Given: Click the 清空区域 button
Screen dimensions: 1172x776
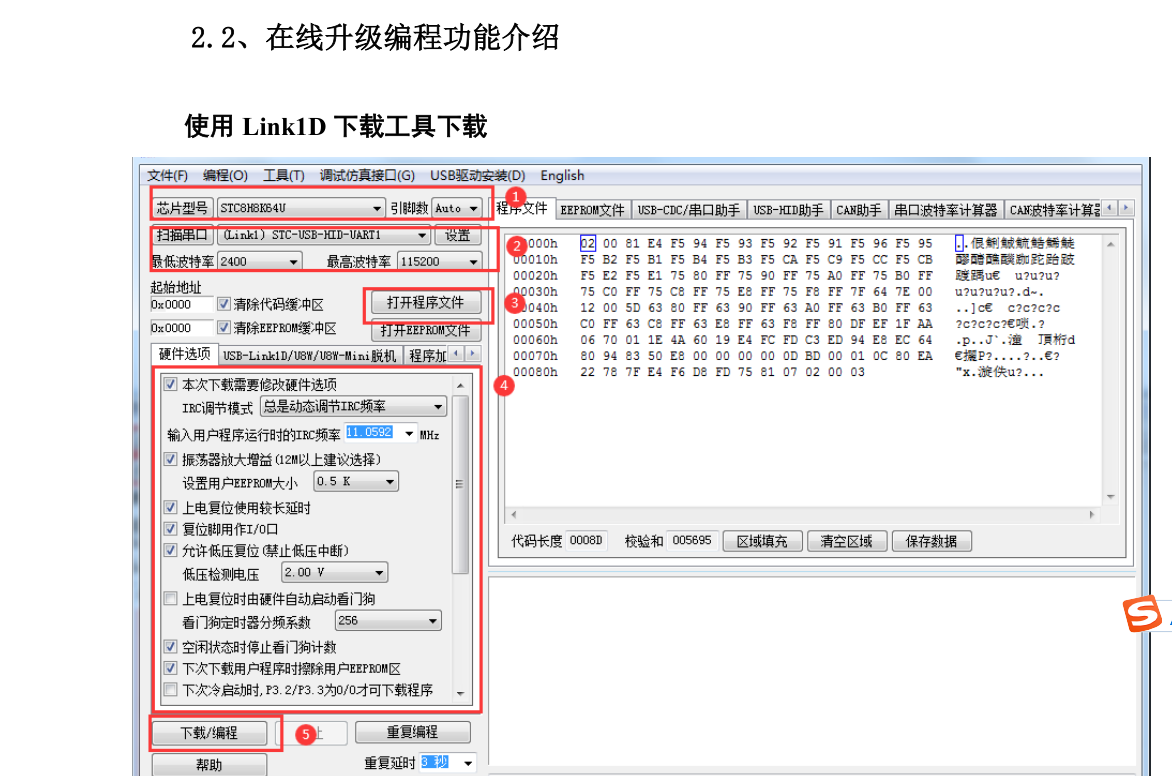Looking at the screenshot, I should 847,541.
